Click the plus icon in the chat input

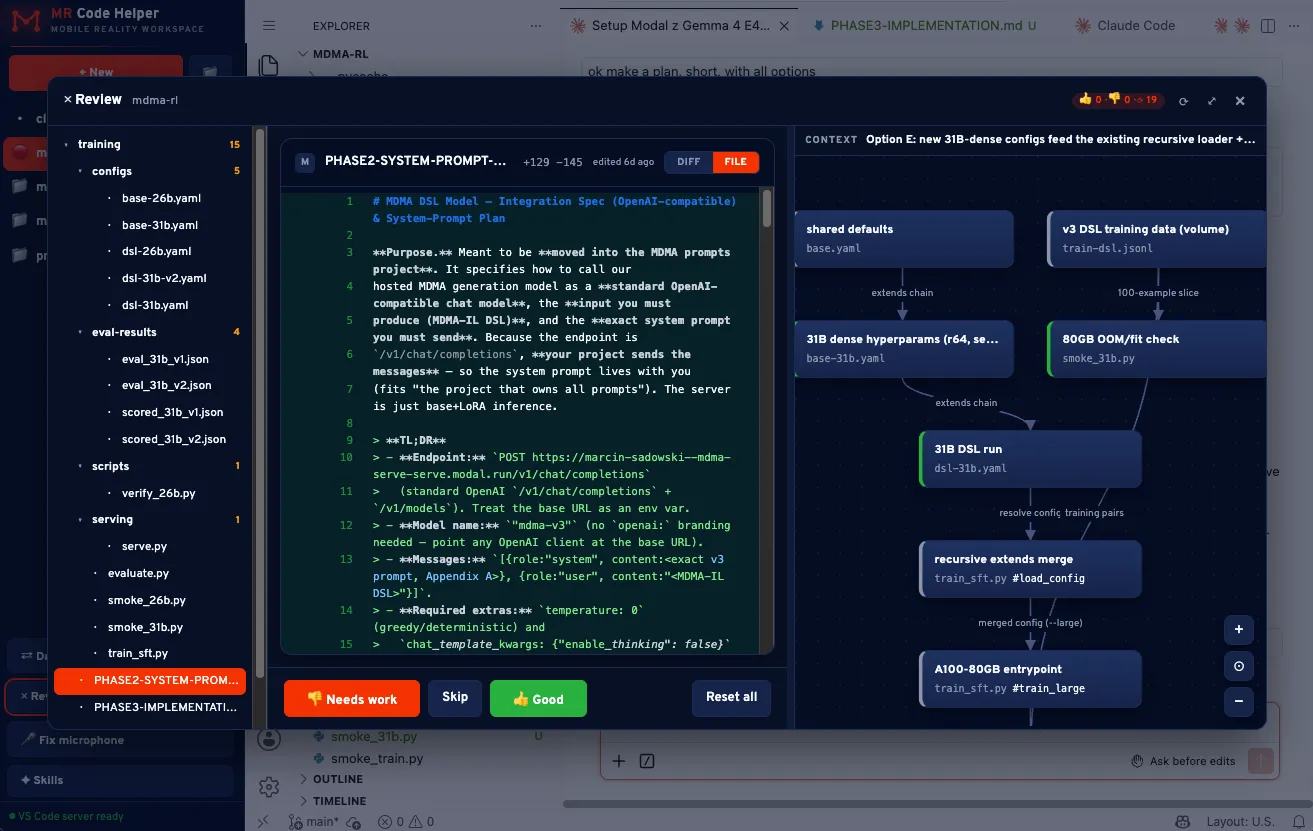pos(618,761)
